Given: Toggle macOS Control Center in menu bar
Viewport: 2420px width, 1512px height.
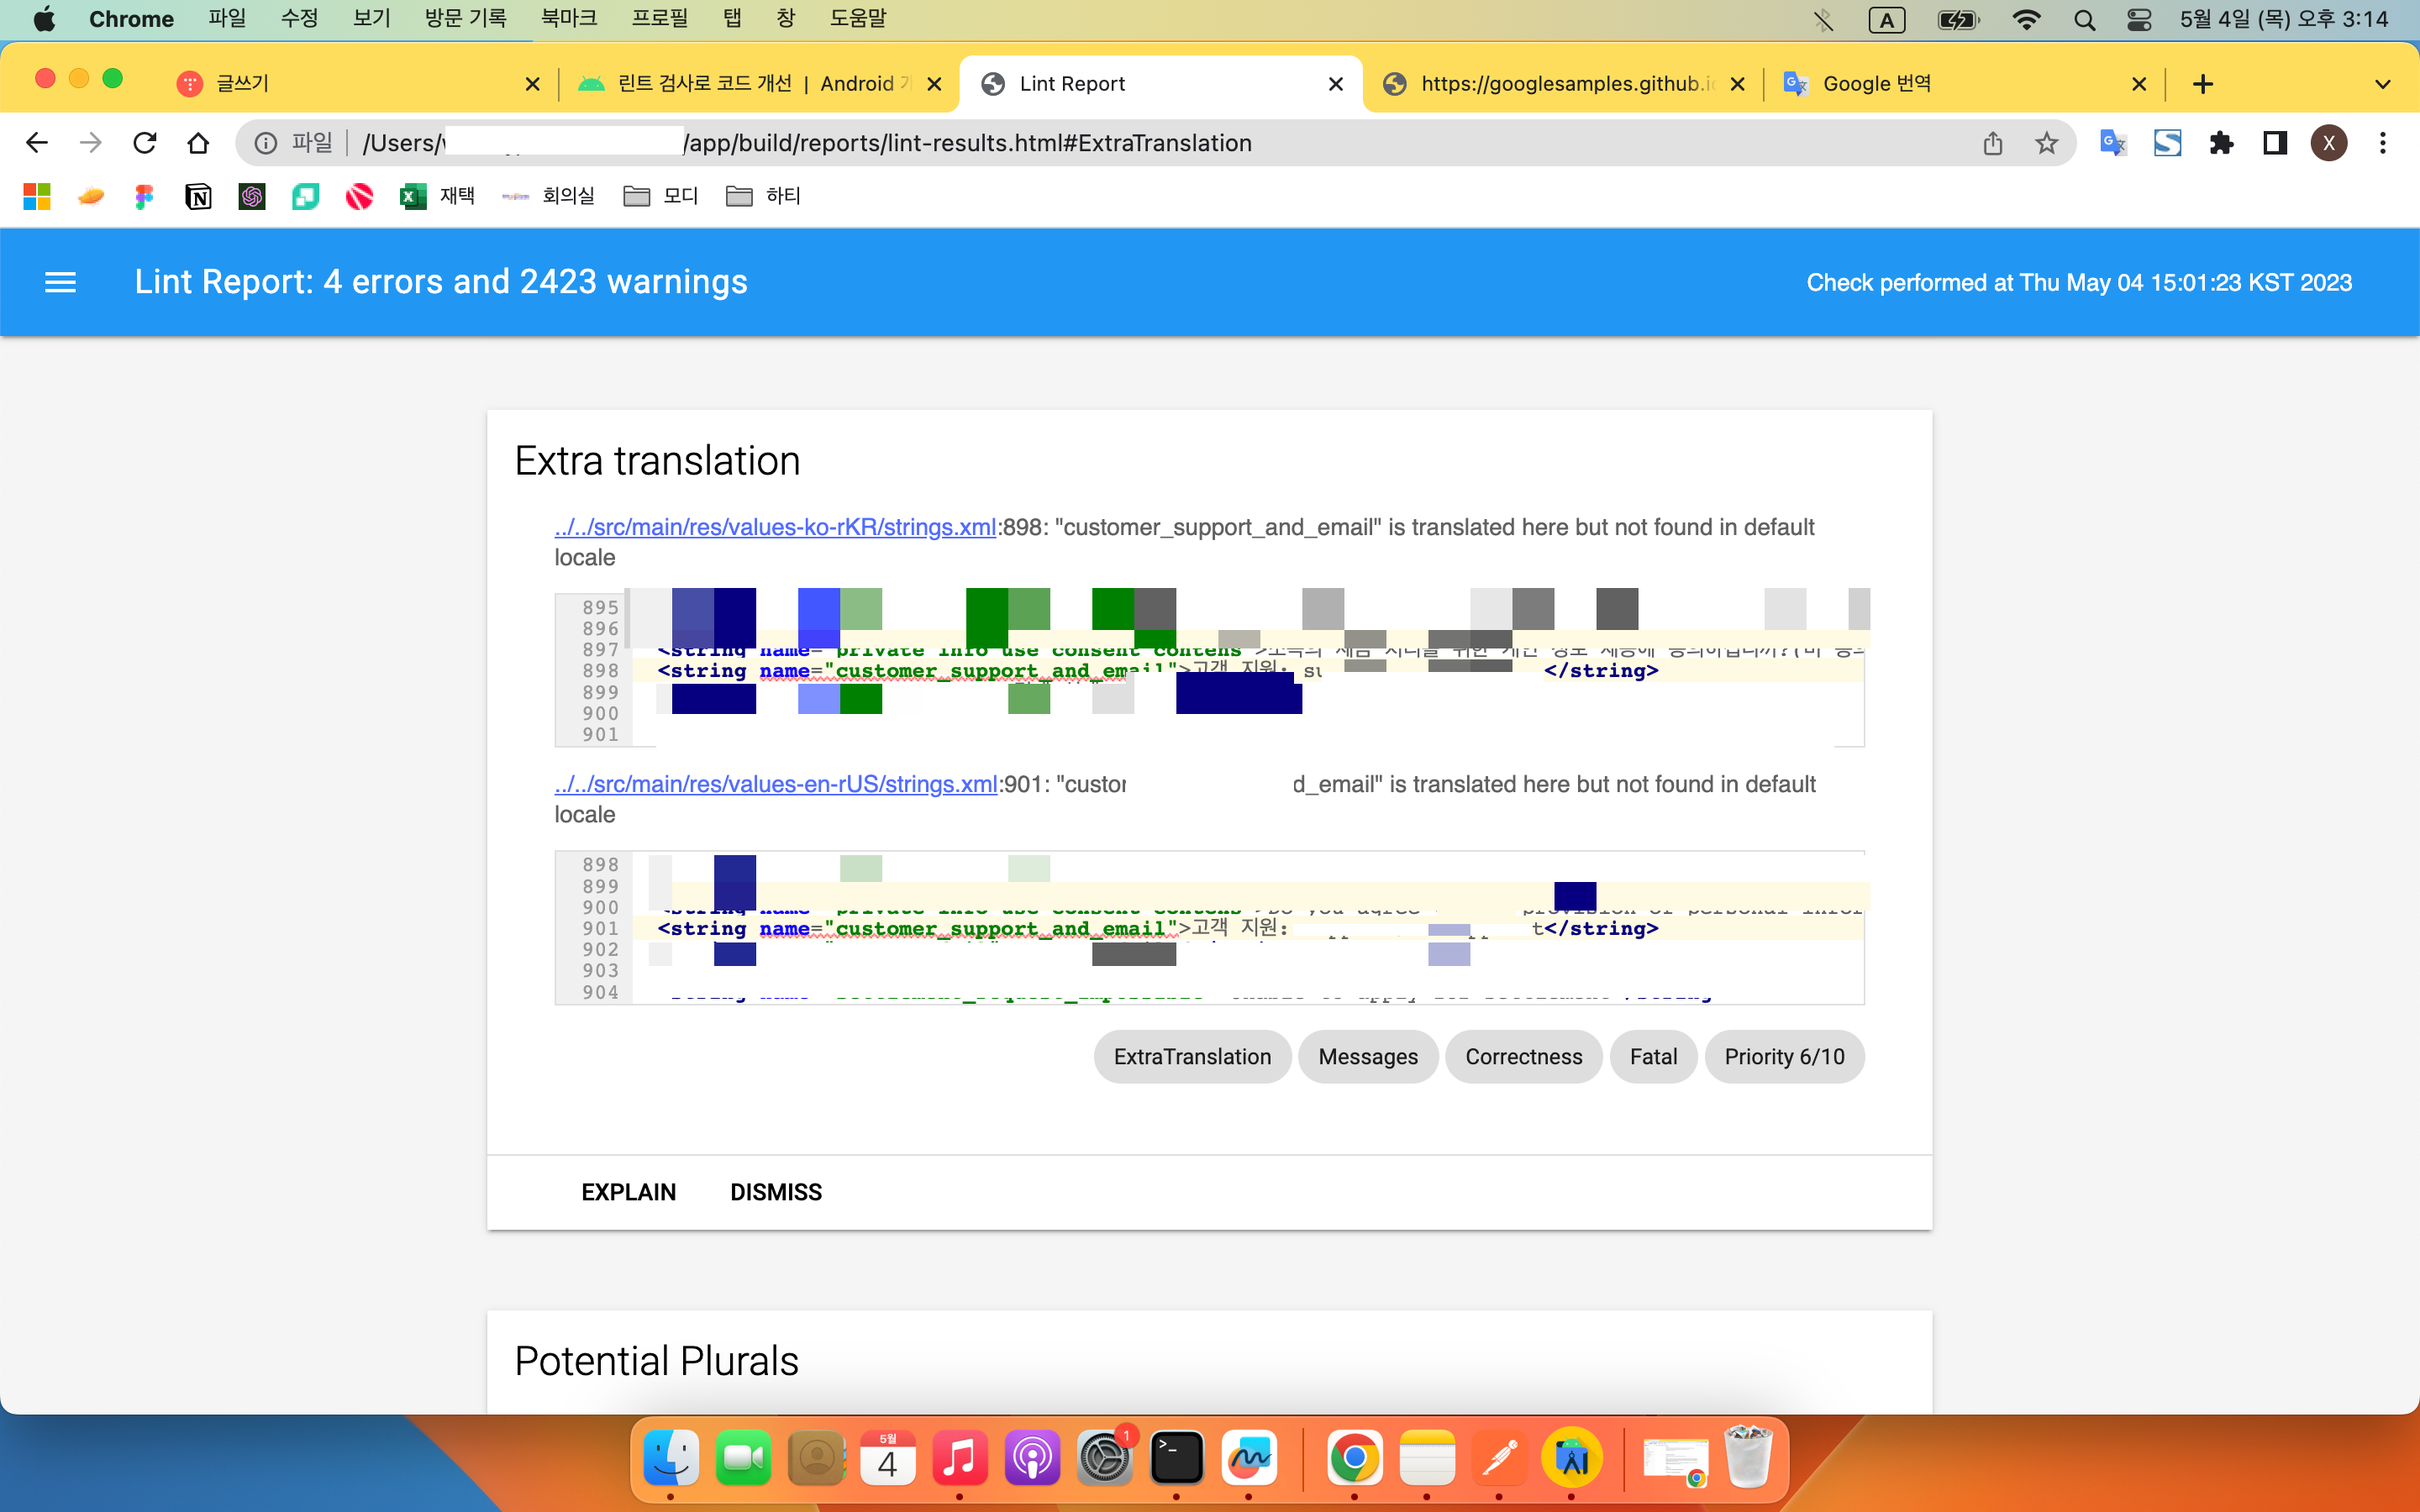Looking at the screenshot, I should (2138, 19).
